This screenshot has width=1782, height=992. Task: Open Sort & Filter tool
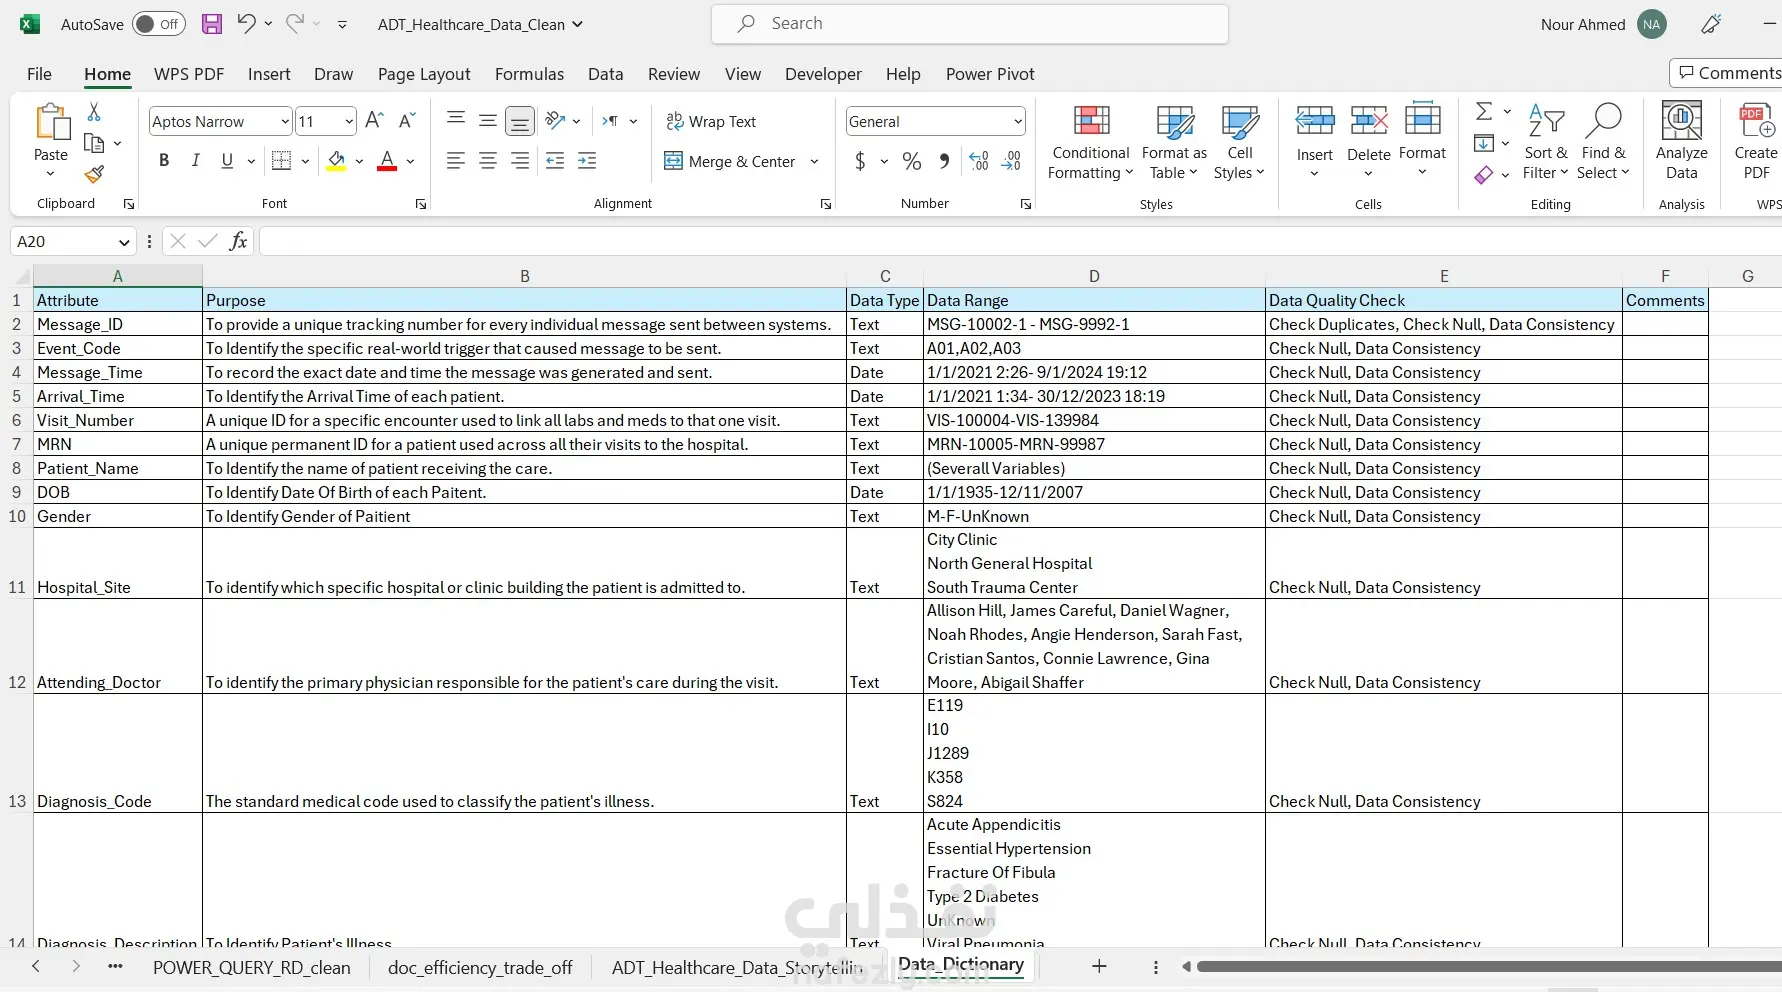pos(1546,143)
